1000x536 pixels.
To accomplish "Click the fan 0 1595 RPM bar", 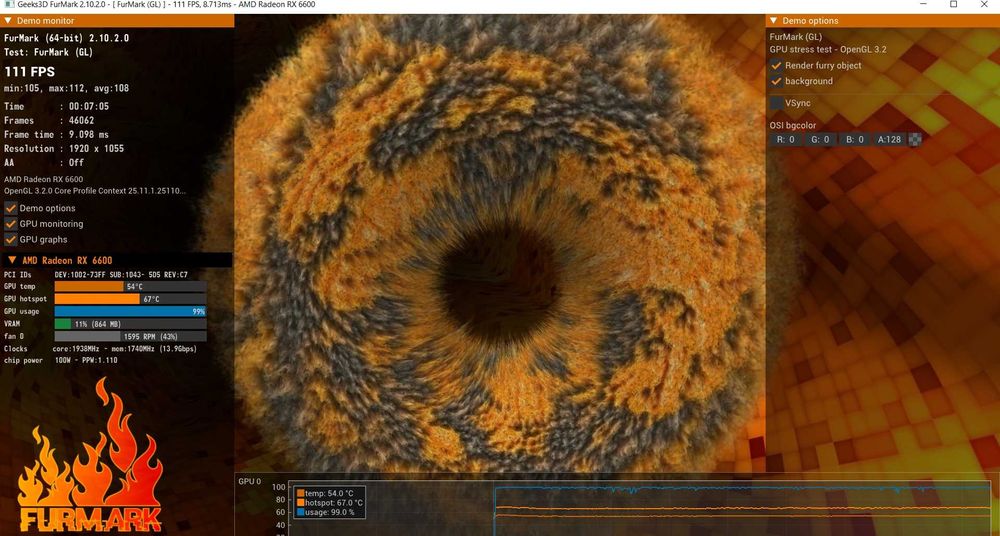I will pos(131,336).
